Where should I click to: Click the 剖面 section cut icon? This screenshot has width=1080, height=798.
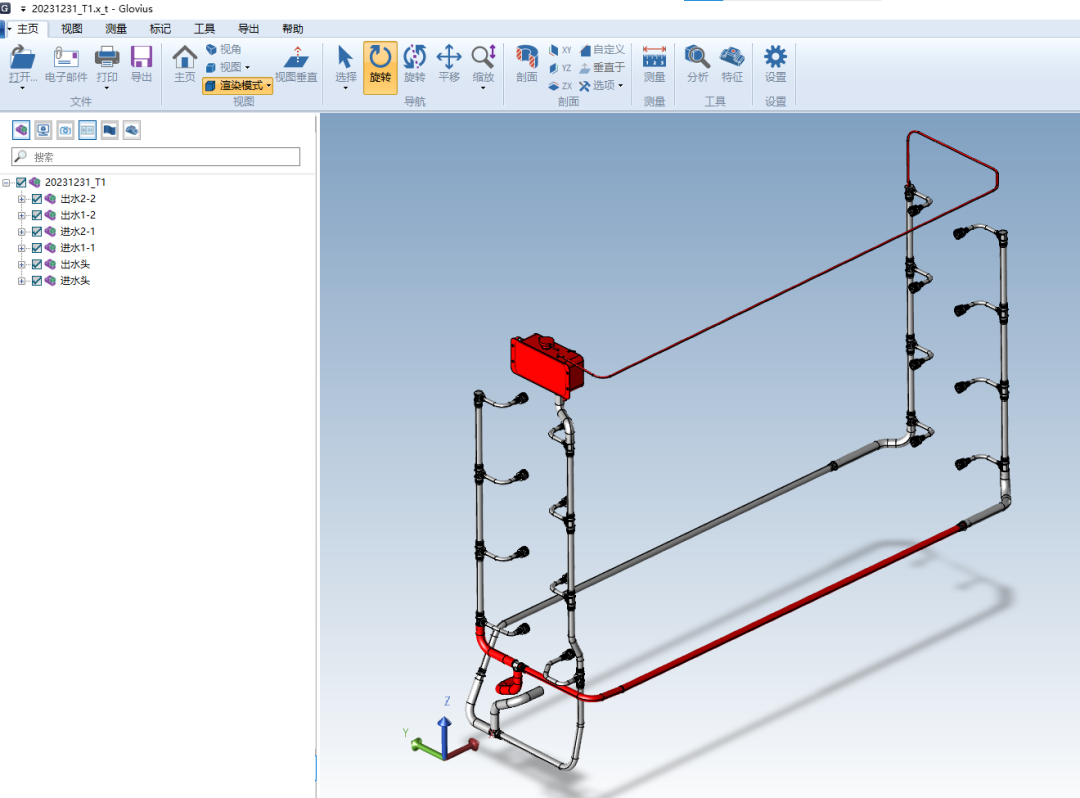pyautogui.click(x=526, y=64)
